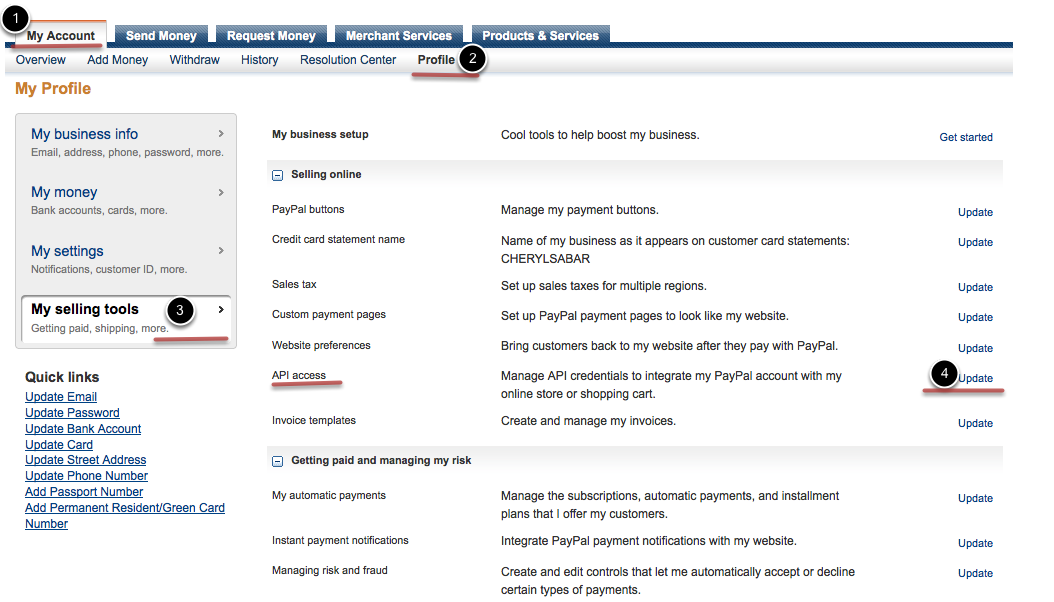Open Withdraw submenu item

[x=194, y=60]
